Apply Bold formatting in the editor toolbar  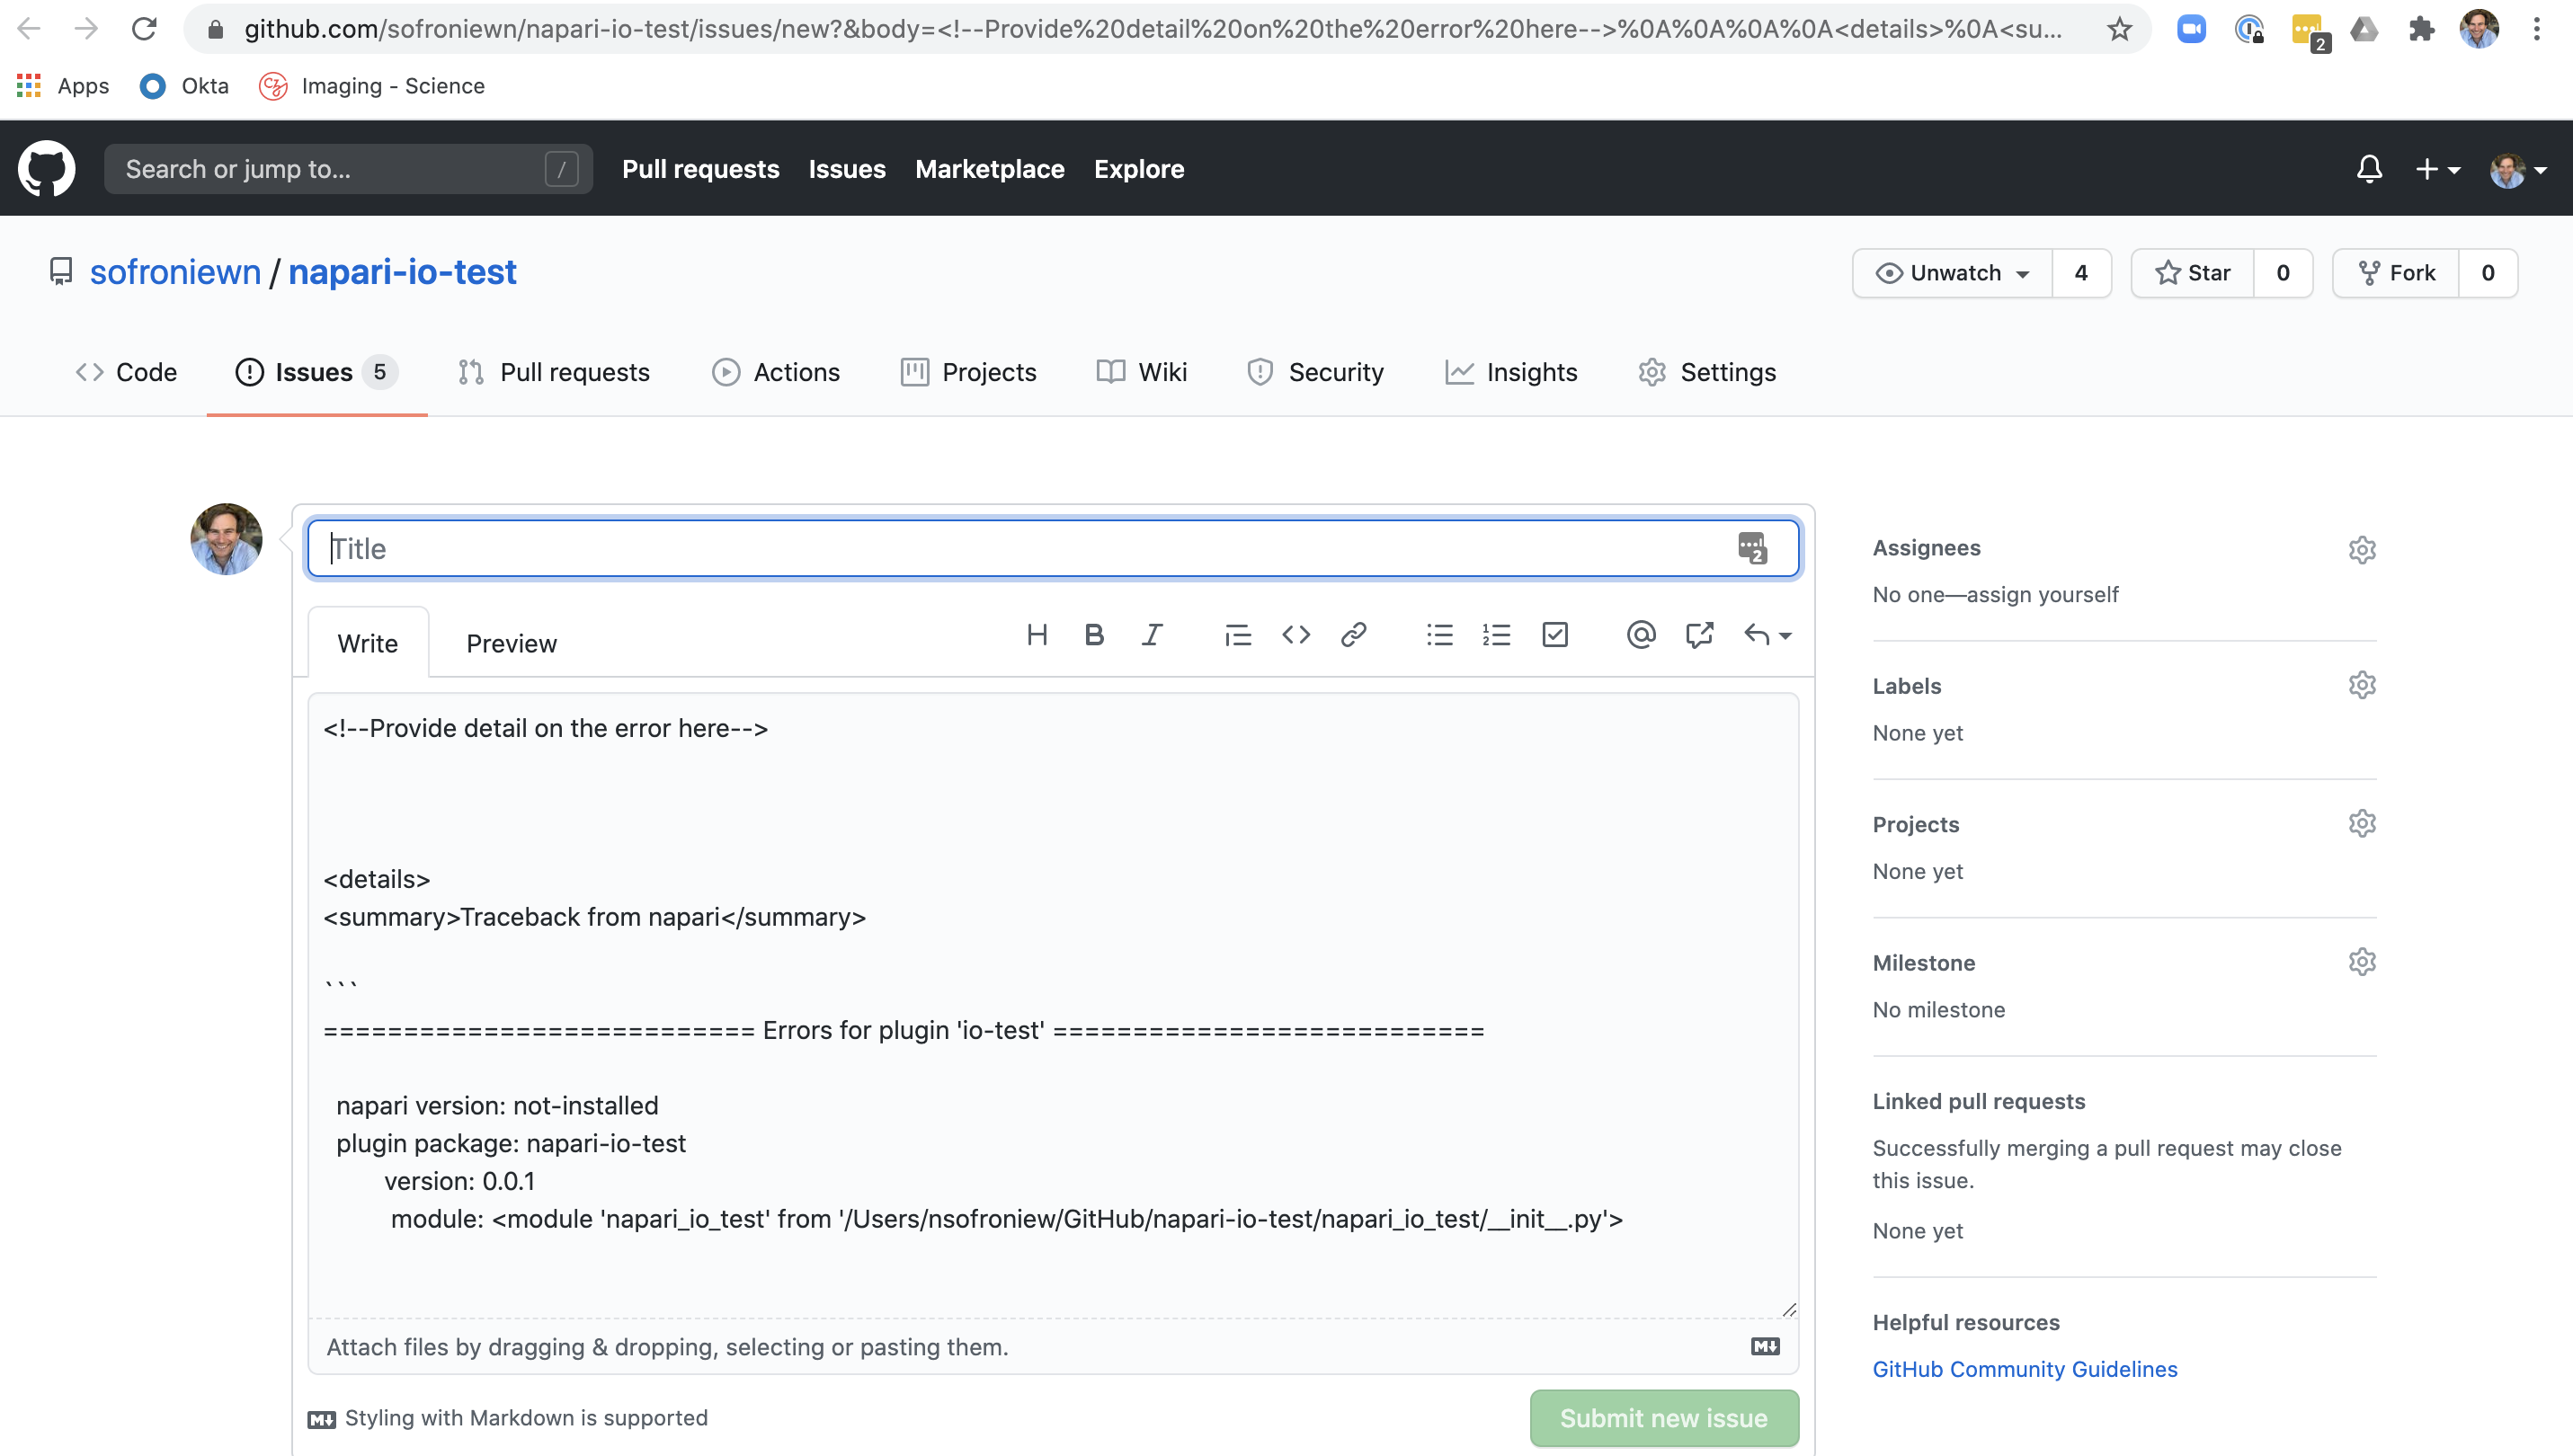pos(1094,634)
